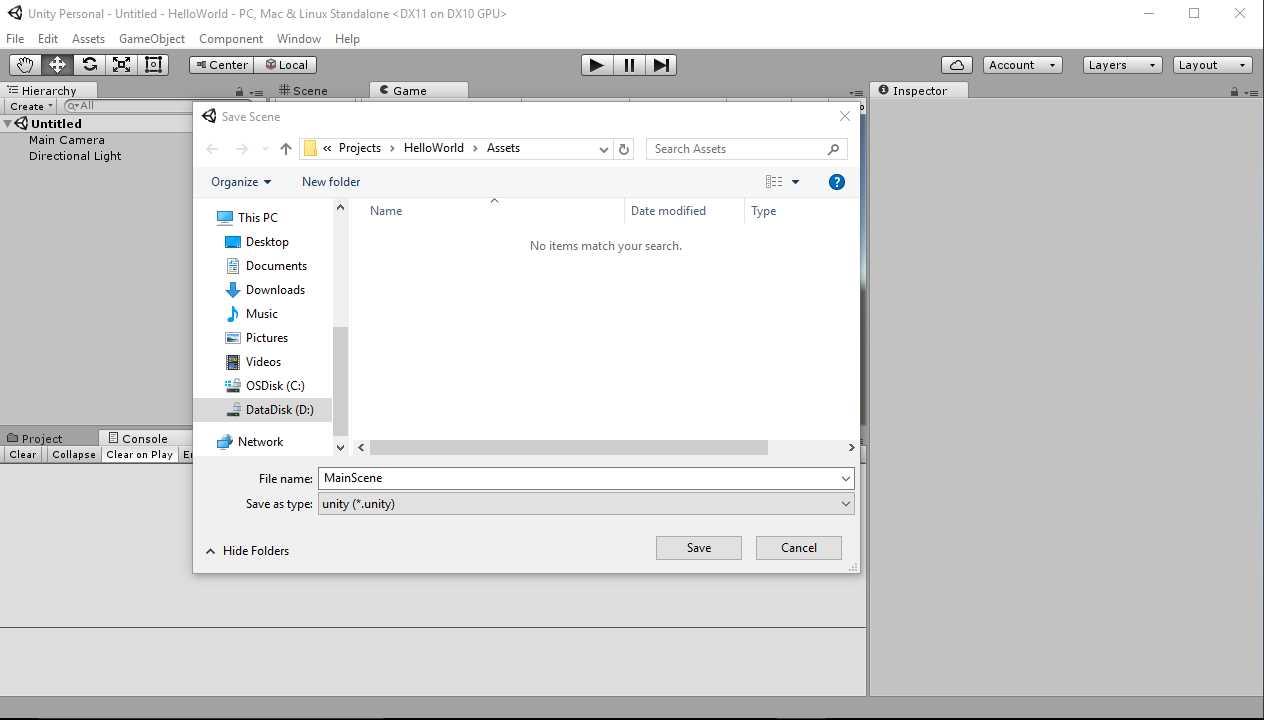Click Projects in the address path

[x=360, y=148]
